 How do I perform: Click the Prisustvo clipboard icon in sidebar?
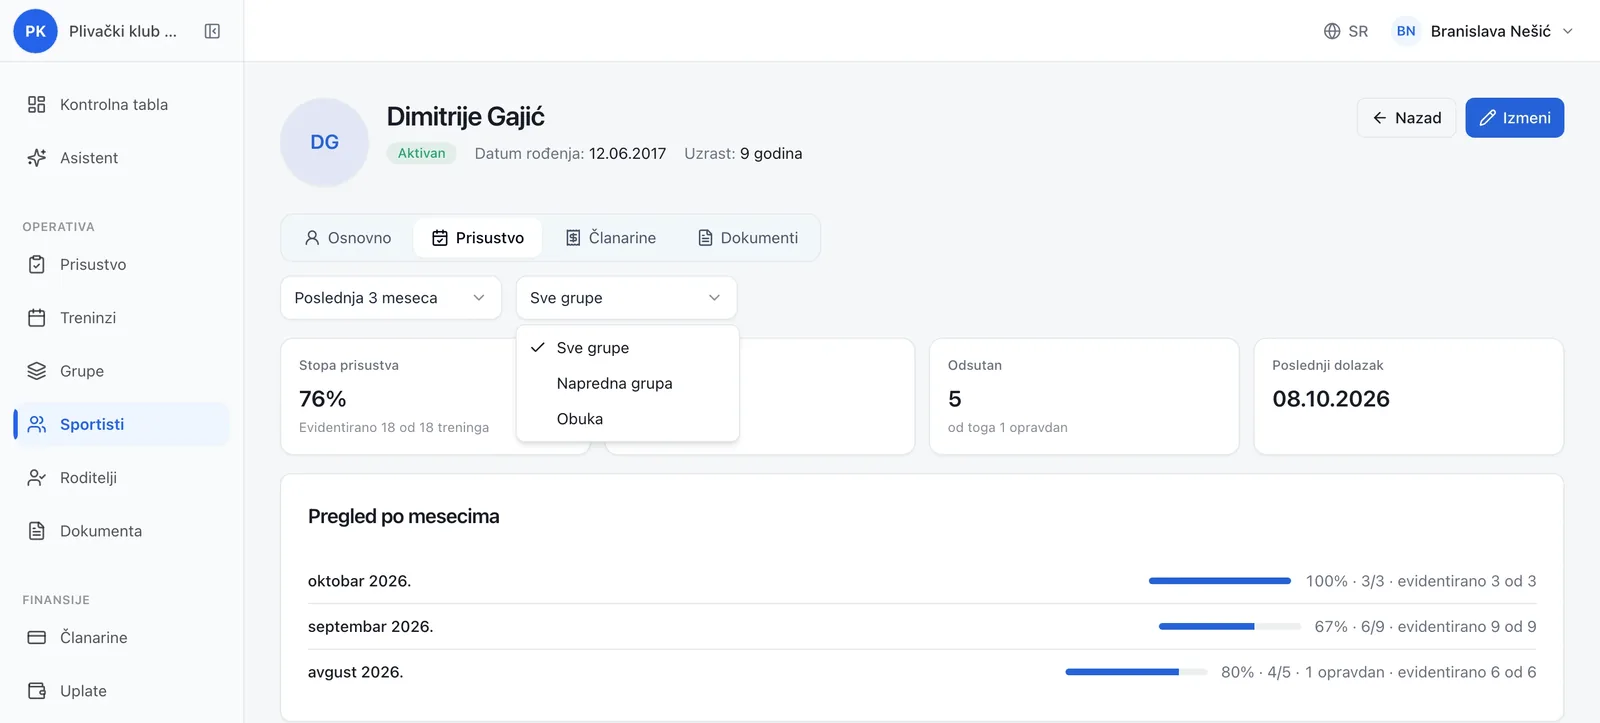point(37,264)
